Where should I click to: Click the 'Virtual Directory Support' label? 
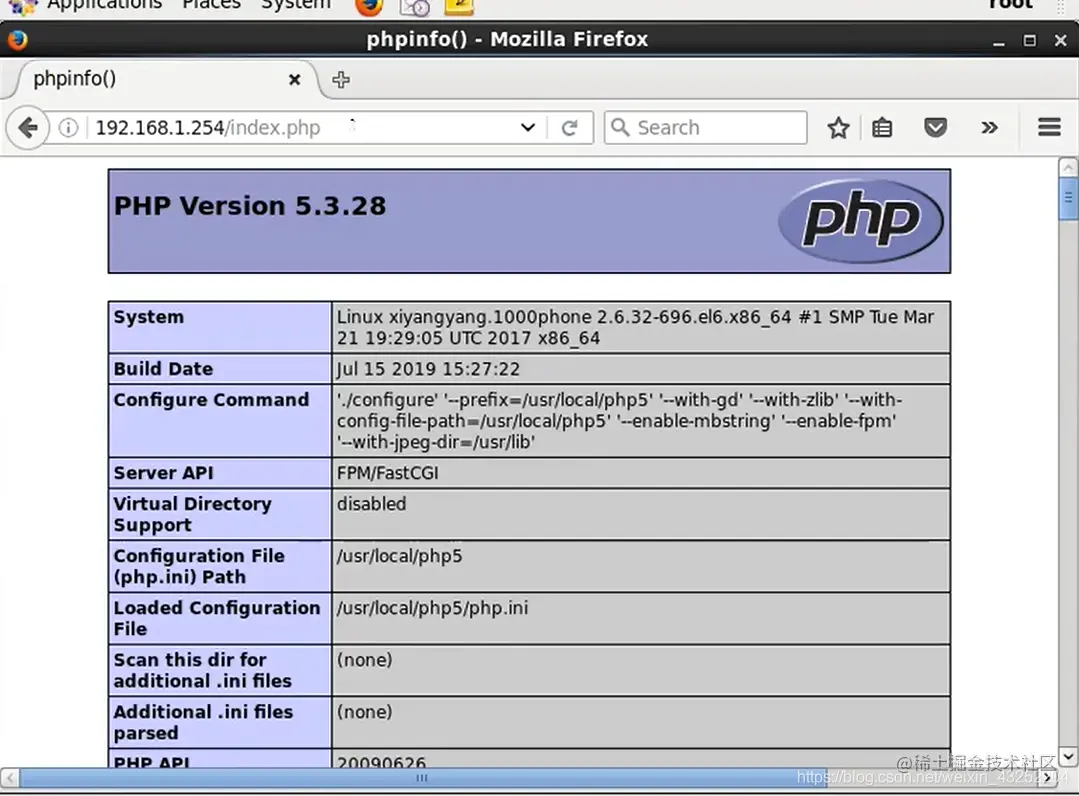(x=193, y=514)
